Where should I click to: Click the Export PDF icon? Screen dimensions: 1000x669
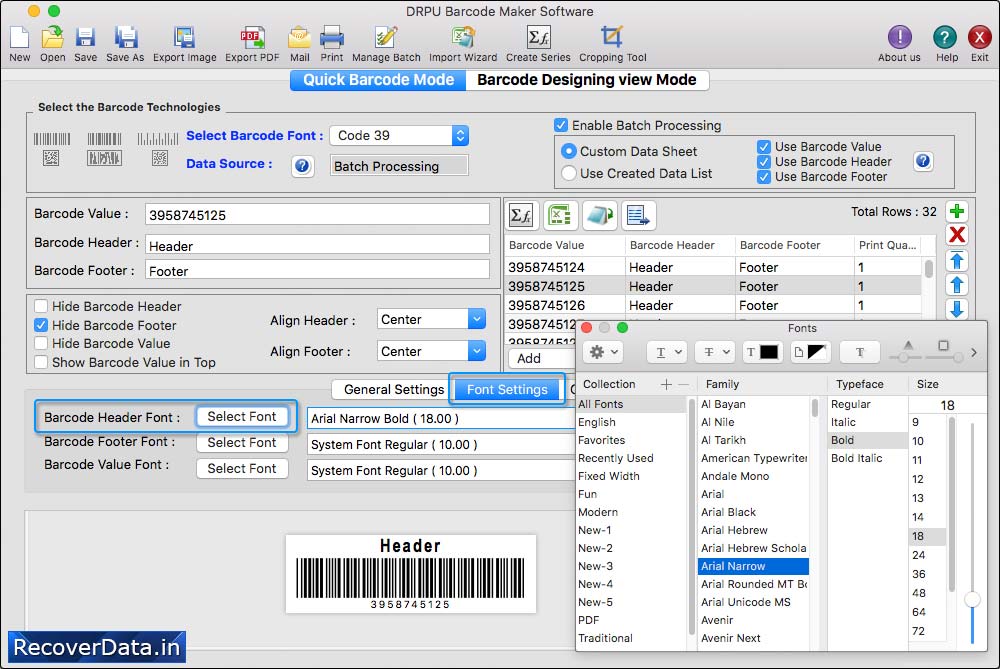[x=252, y=37]
